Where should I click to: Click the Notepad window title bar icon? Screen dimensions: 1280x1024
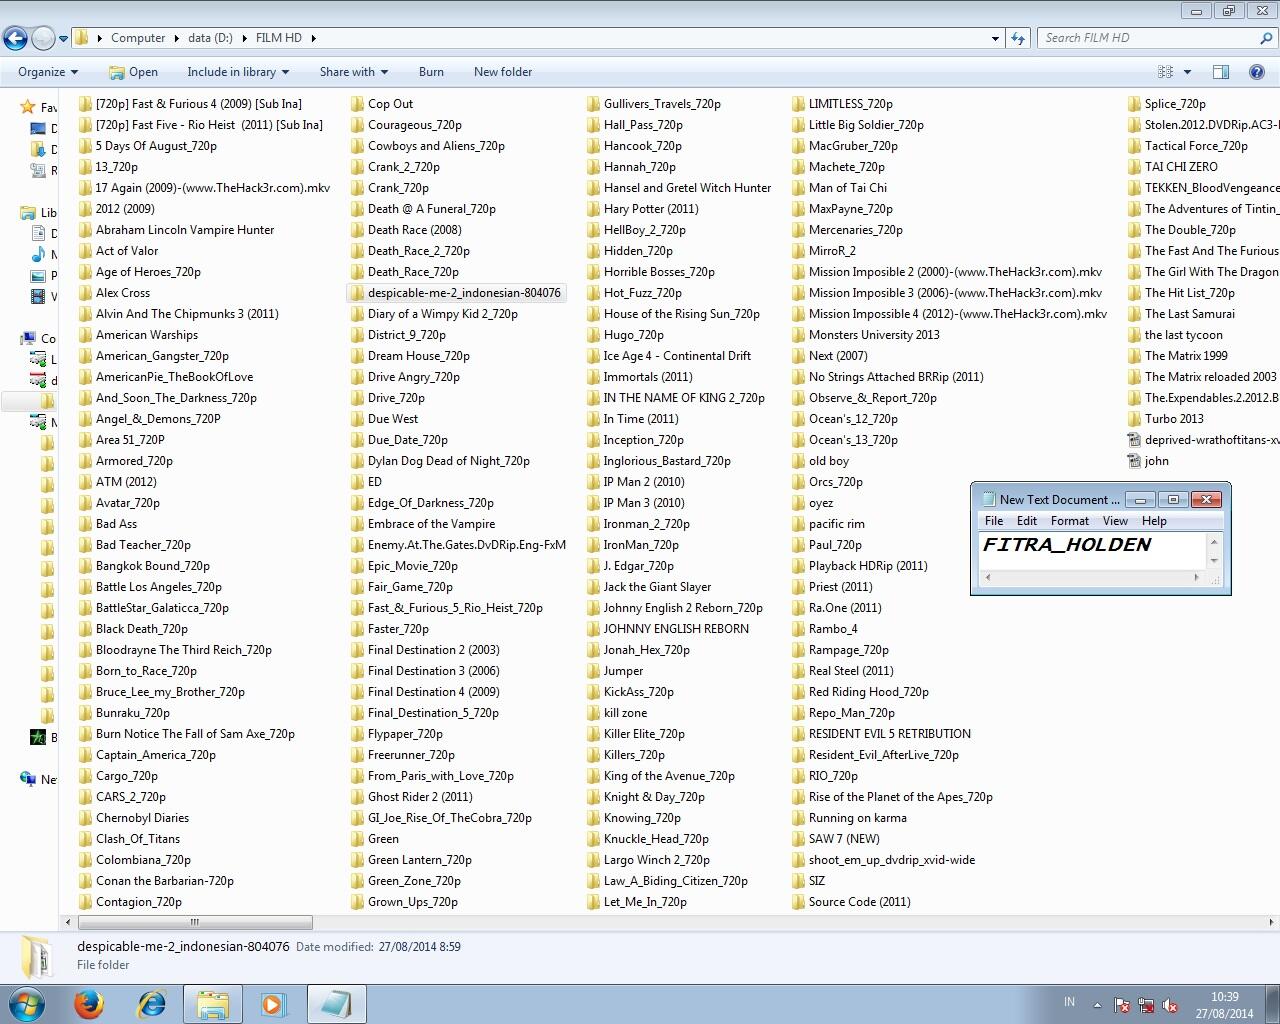tap(989, 499)
